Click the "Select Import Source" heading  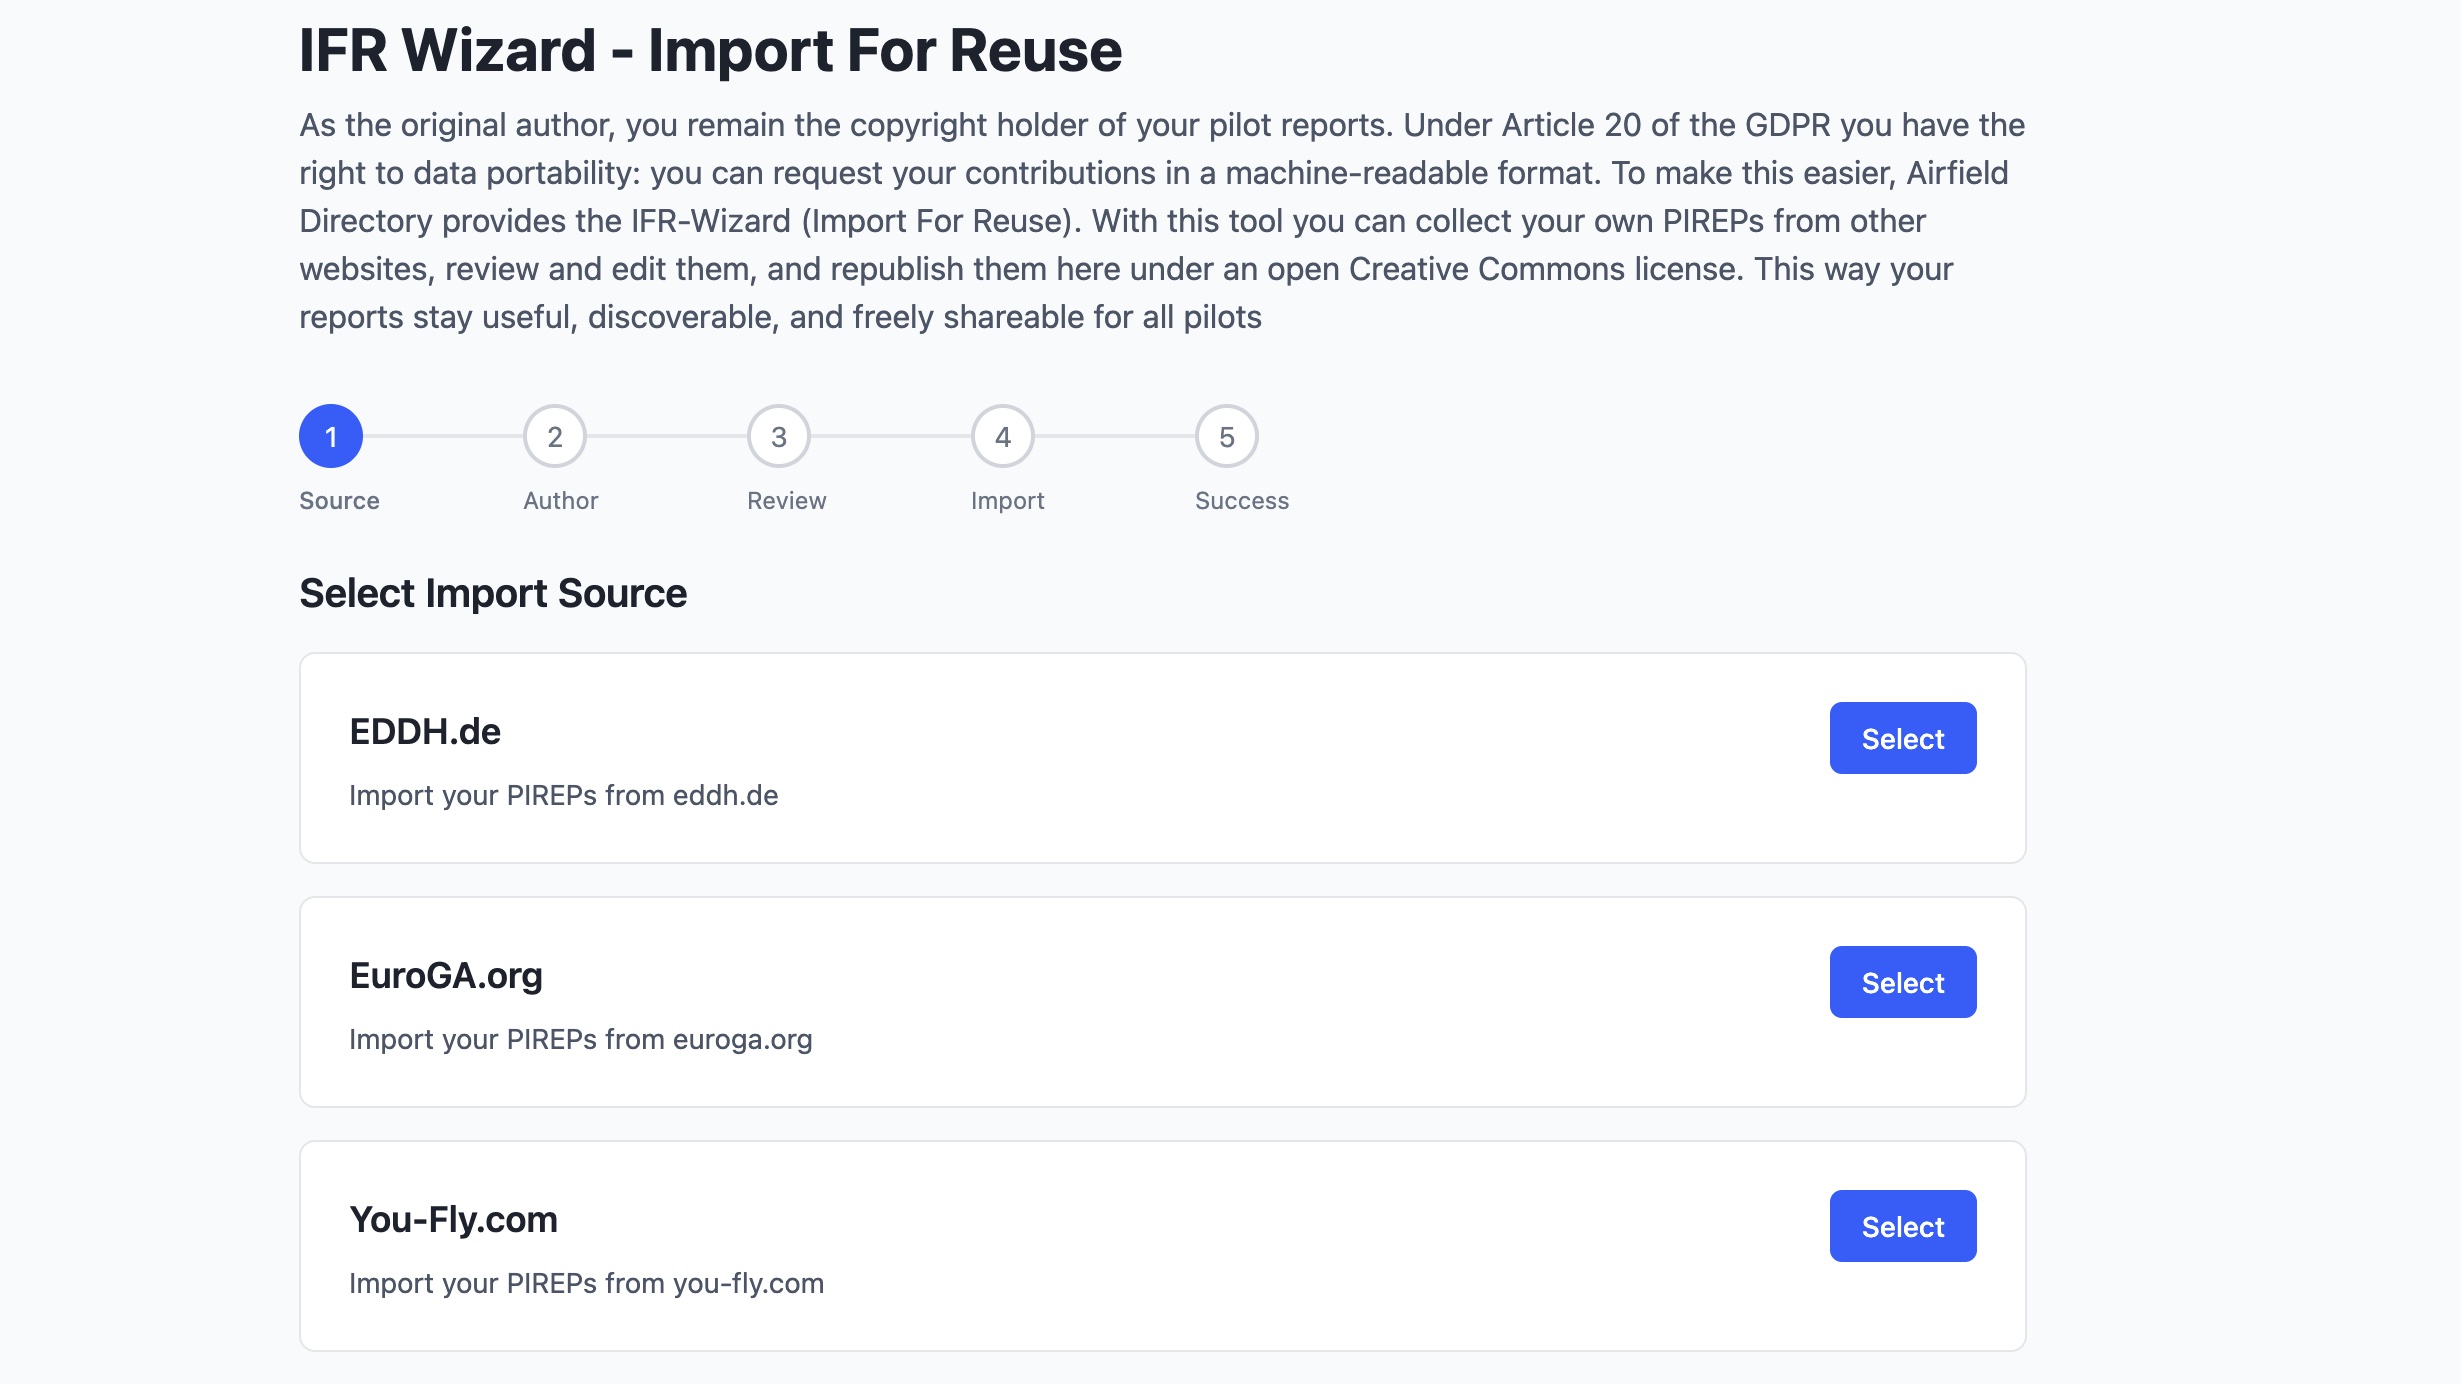click(x=493, y=593)
